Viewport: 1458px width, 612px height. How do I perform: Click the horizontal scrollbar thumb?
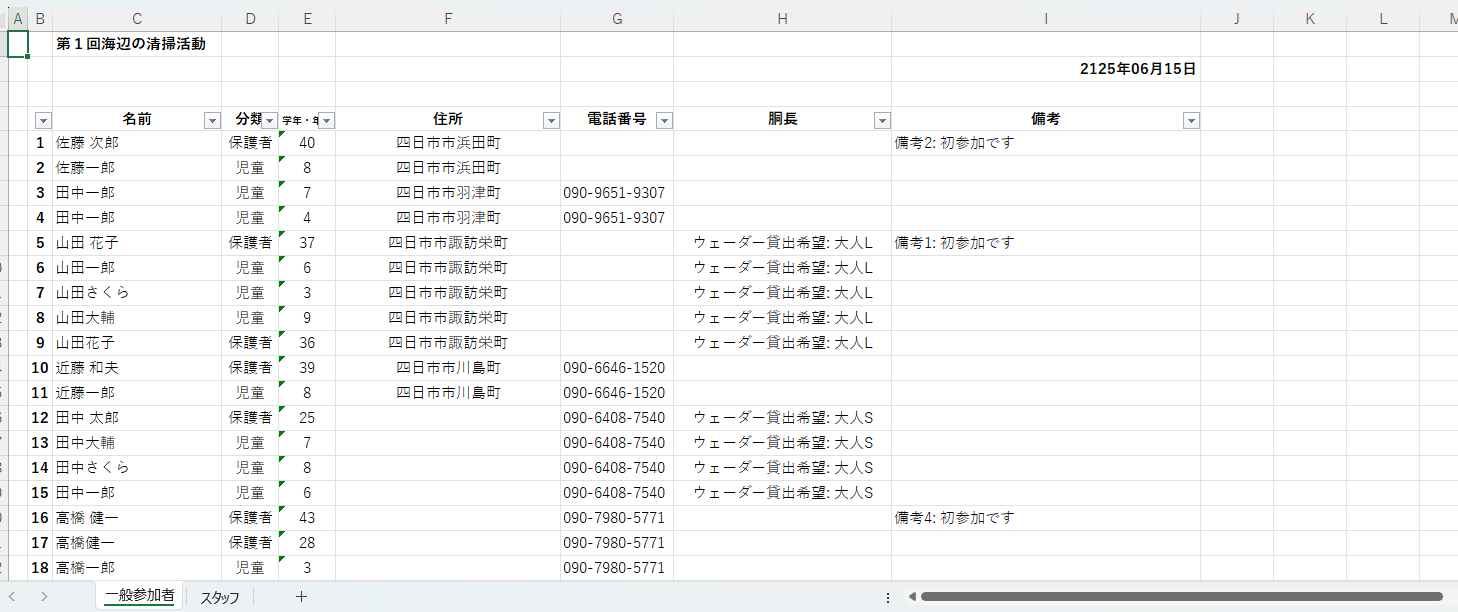(x=1180, y=597)
